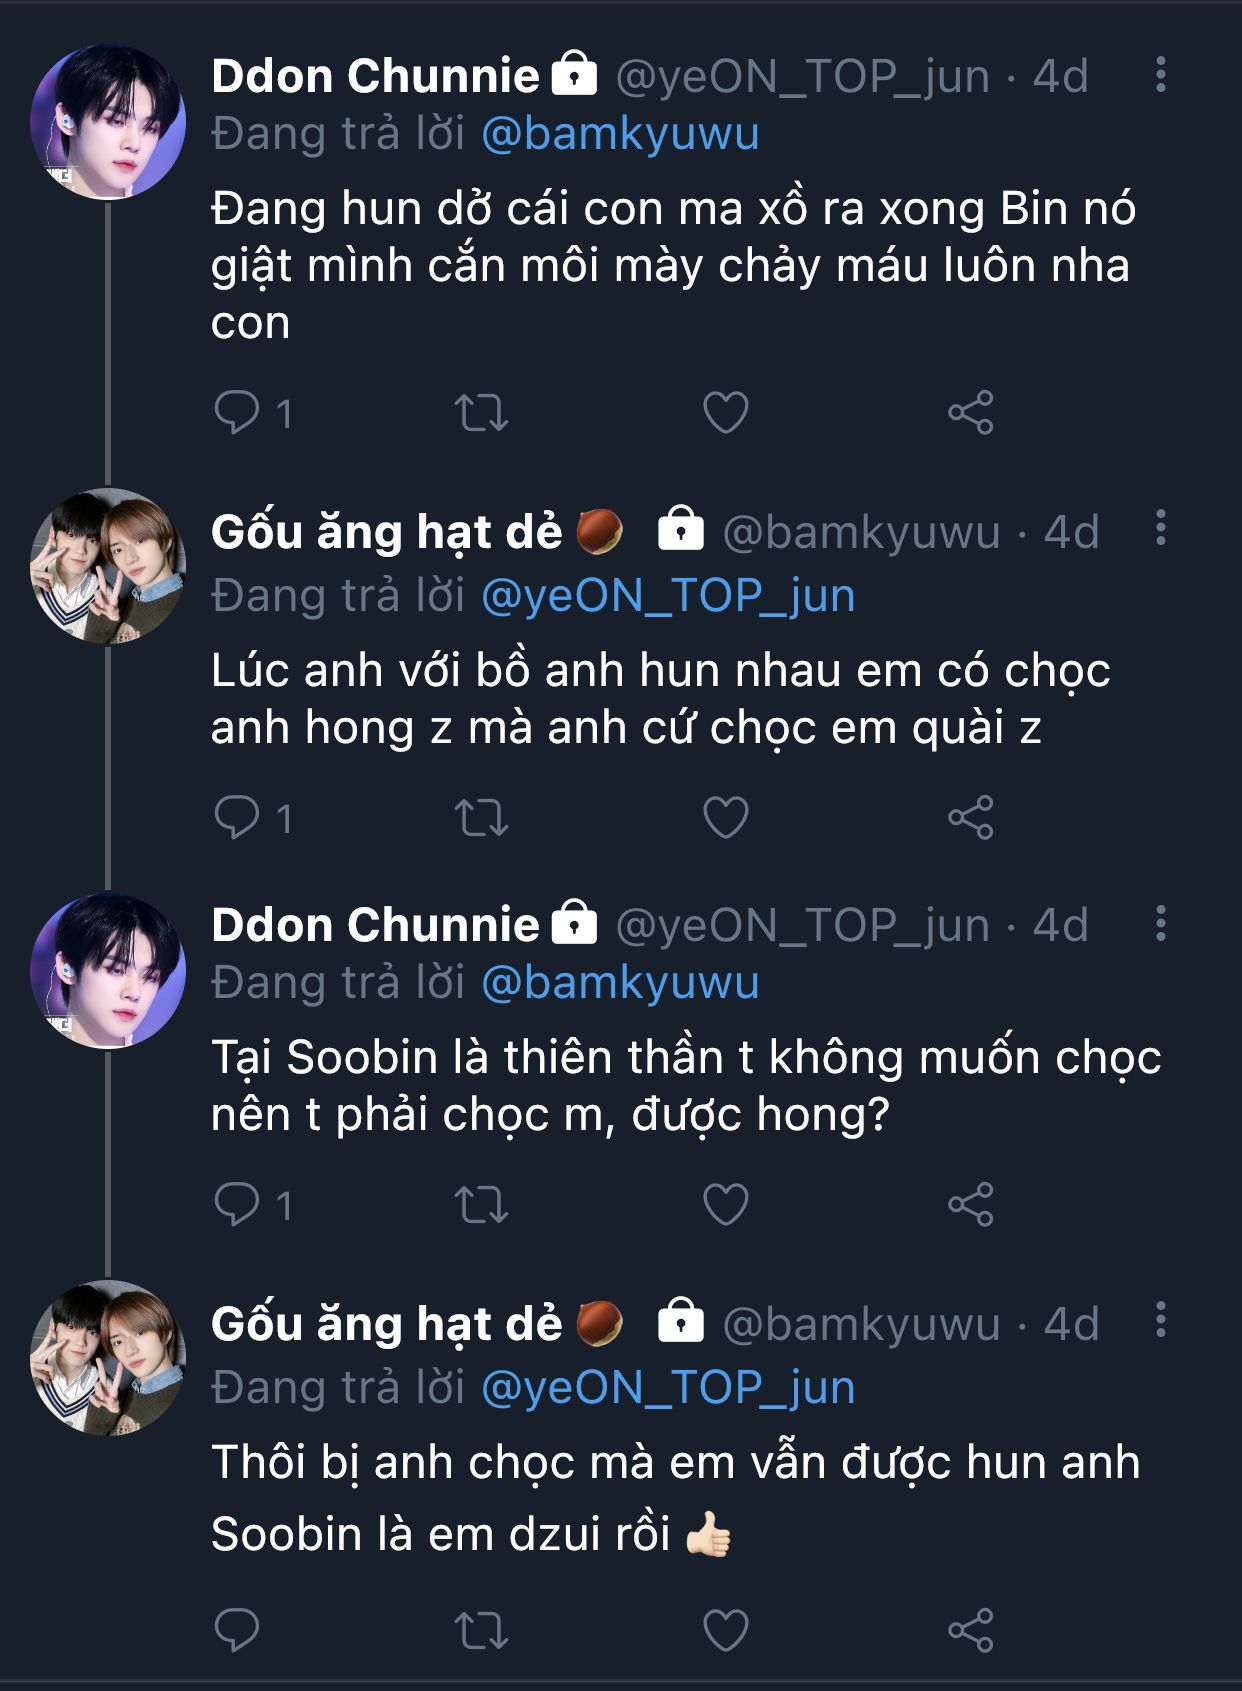
Task: Reply to the first Ddon Chunnie tweet
Action: (x=237, y=412)
